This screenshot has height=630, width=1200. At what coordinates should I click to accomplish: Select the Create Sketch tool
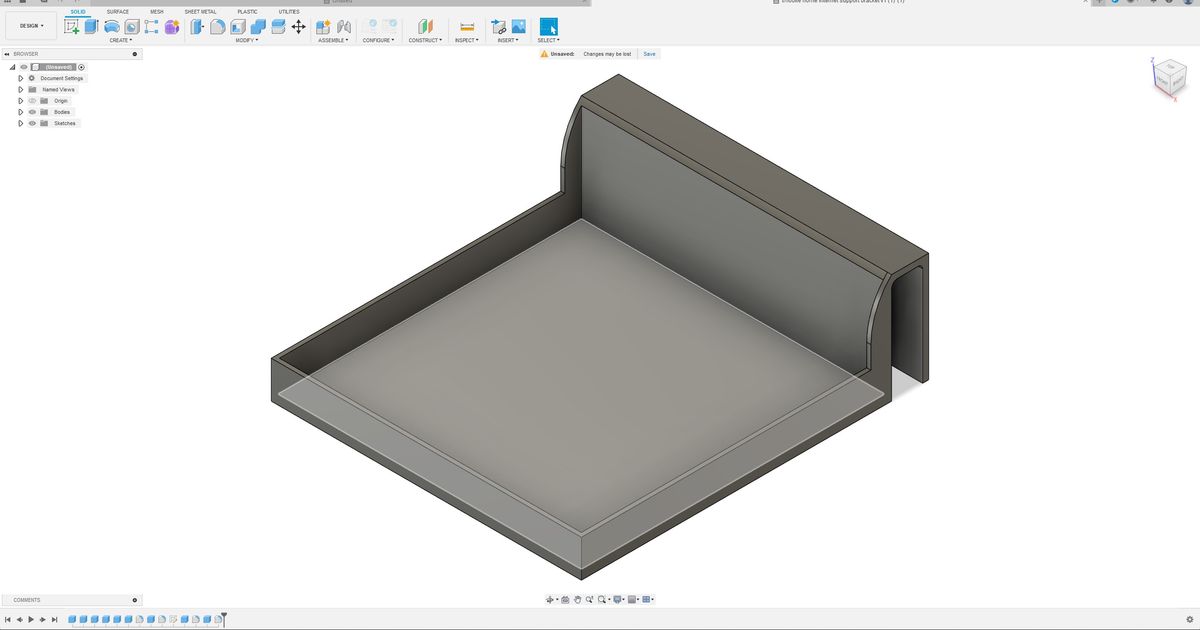click(72, 27)
